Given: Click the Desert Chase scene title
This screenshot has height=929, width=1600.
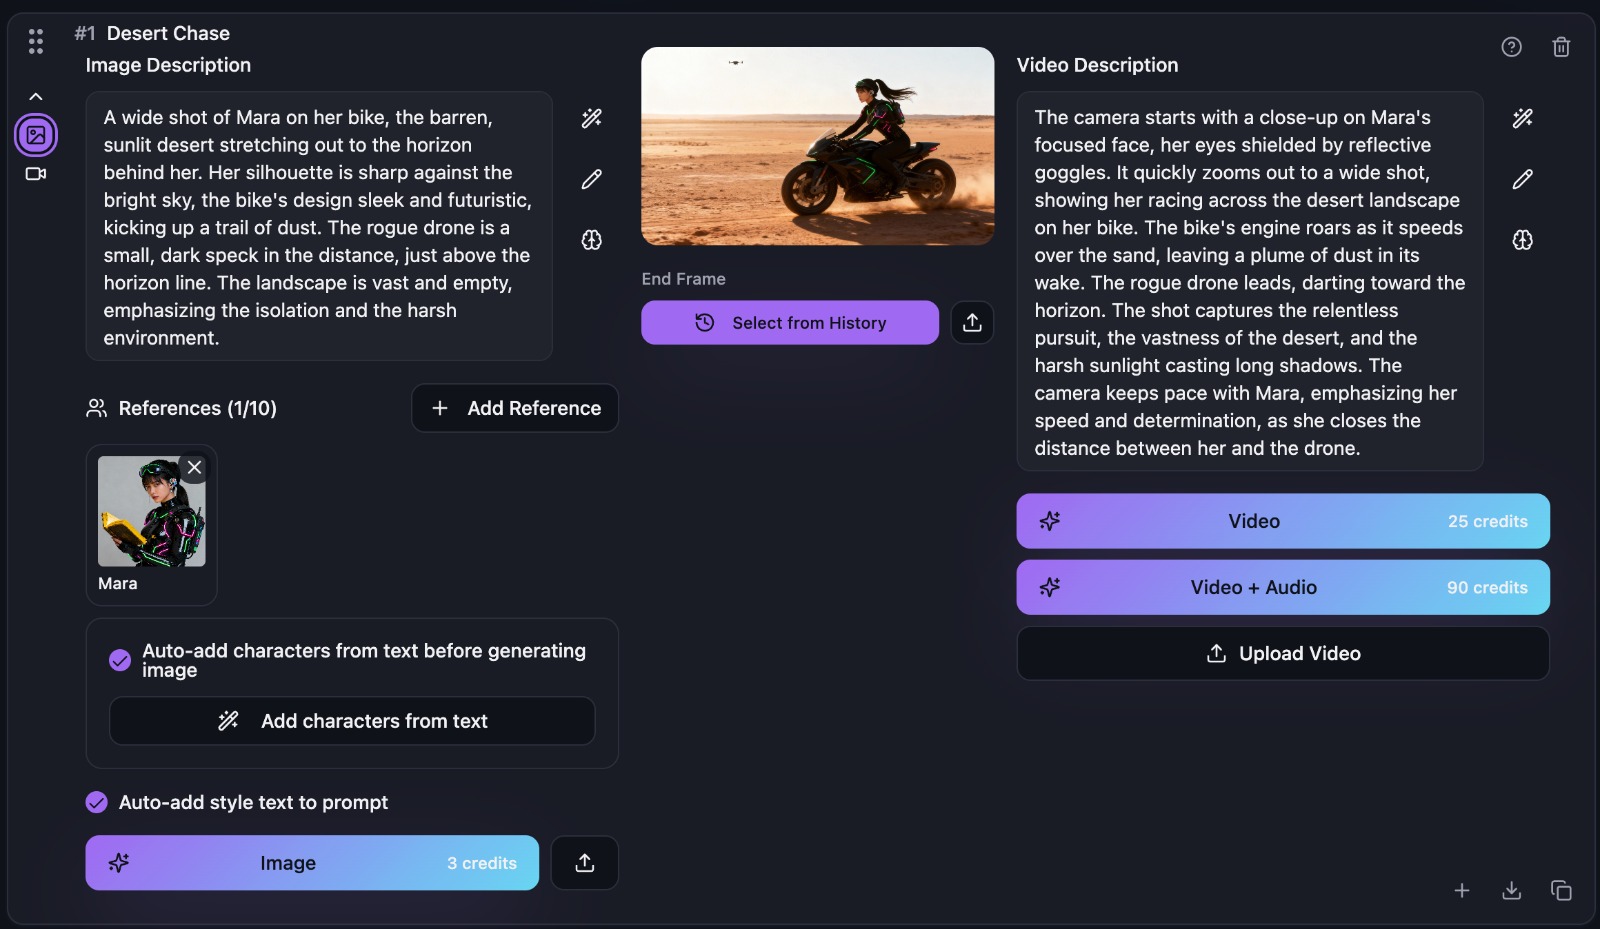Looking at the screenshot, I should click(x=168, y=33).
